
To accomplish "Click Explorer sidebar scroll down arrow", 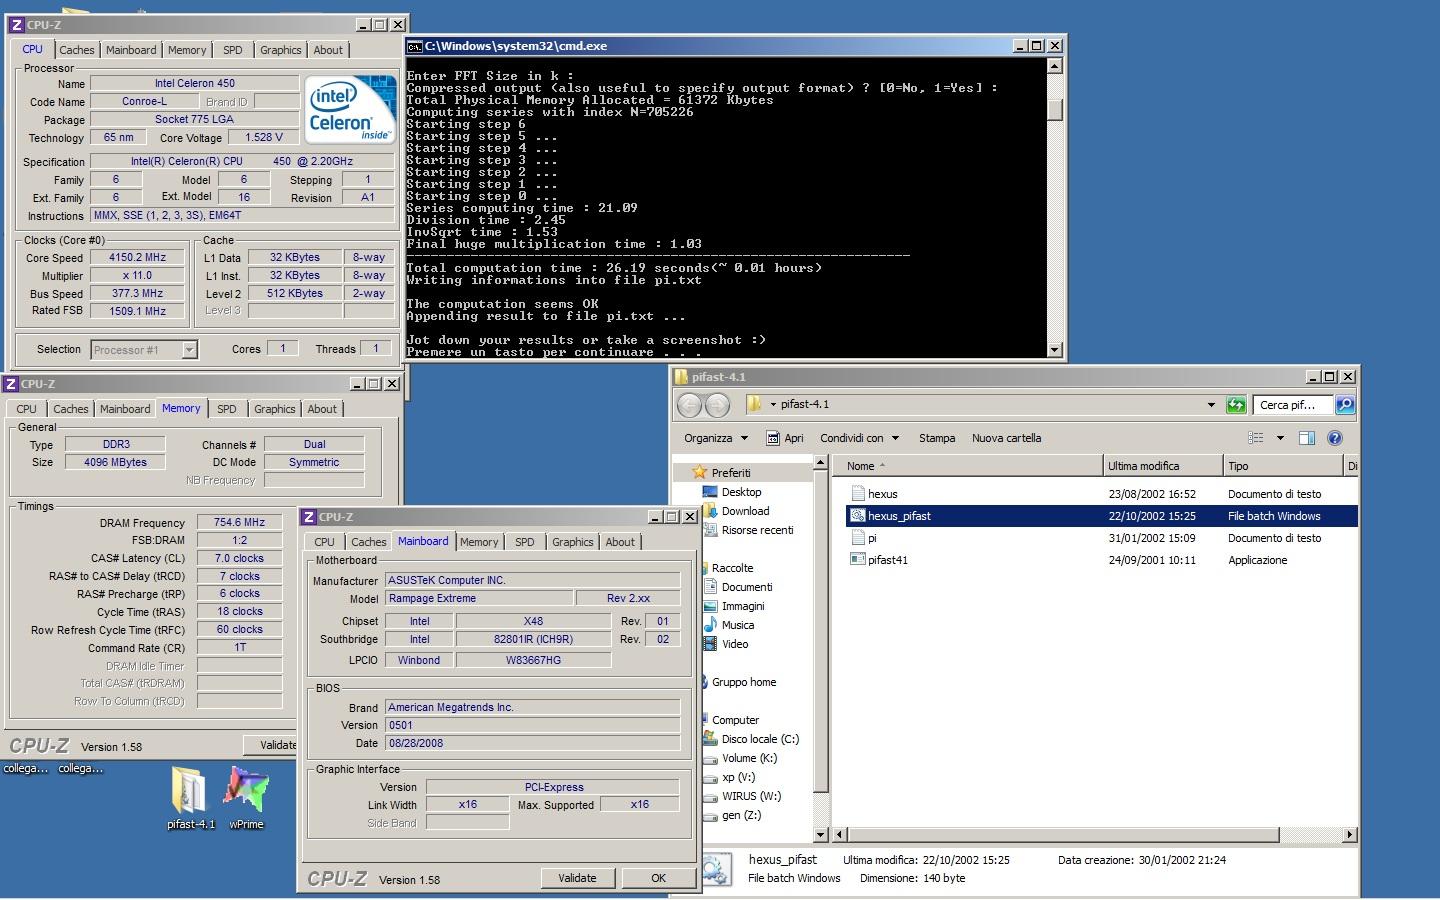I will pyautogui.click(x=821, y=834).
